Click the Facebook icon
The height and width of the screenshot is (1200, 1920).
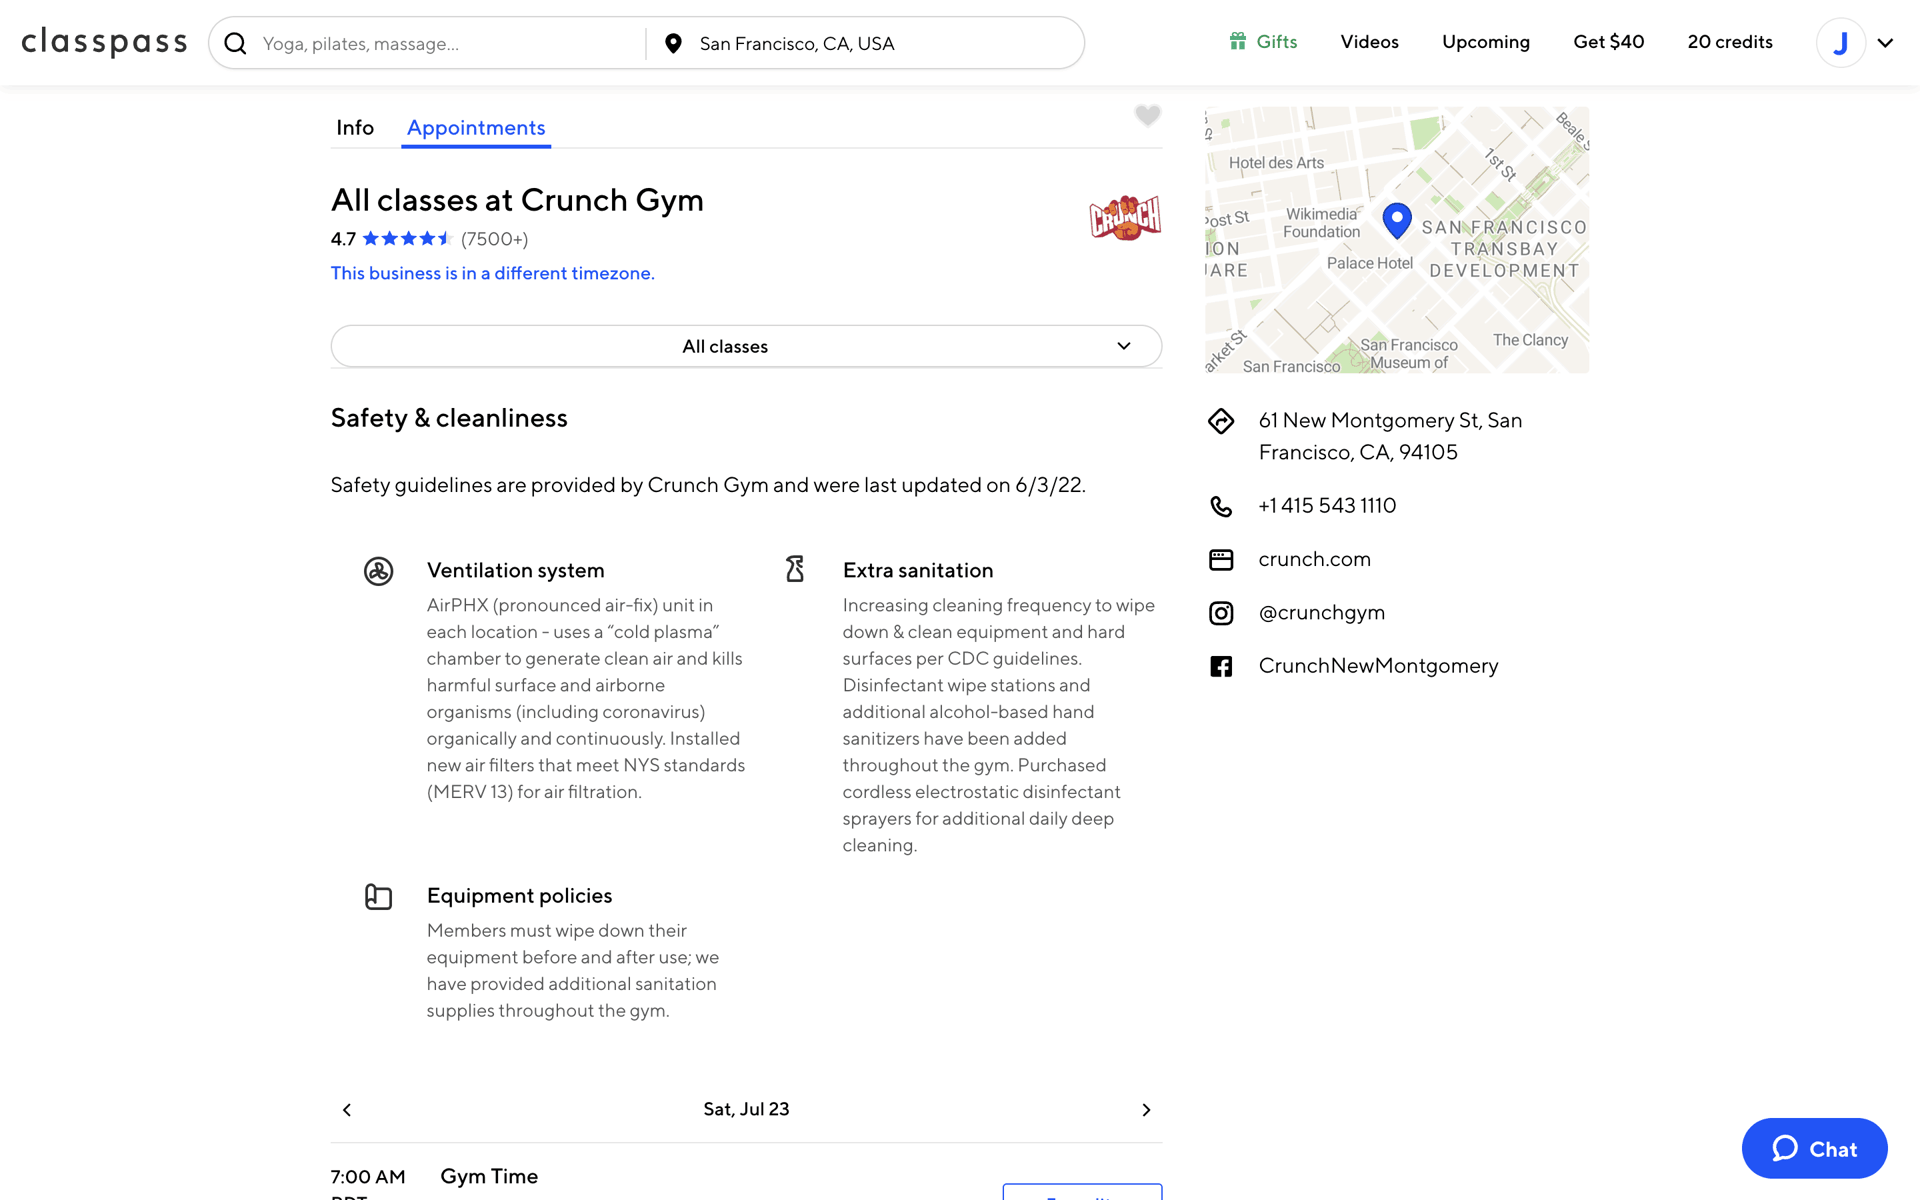tap(1221, 666)
